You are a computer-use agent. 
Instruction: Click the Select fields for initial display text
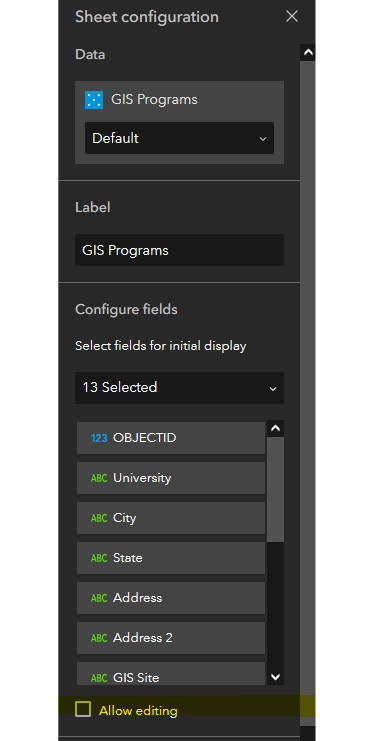pyautogui.click(x=161, y=346)
